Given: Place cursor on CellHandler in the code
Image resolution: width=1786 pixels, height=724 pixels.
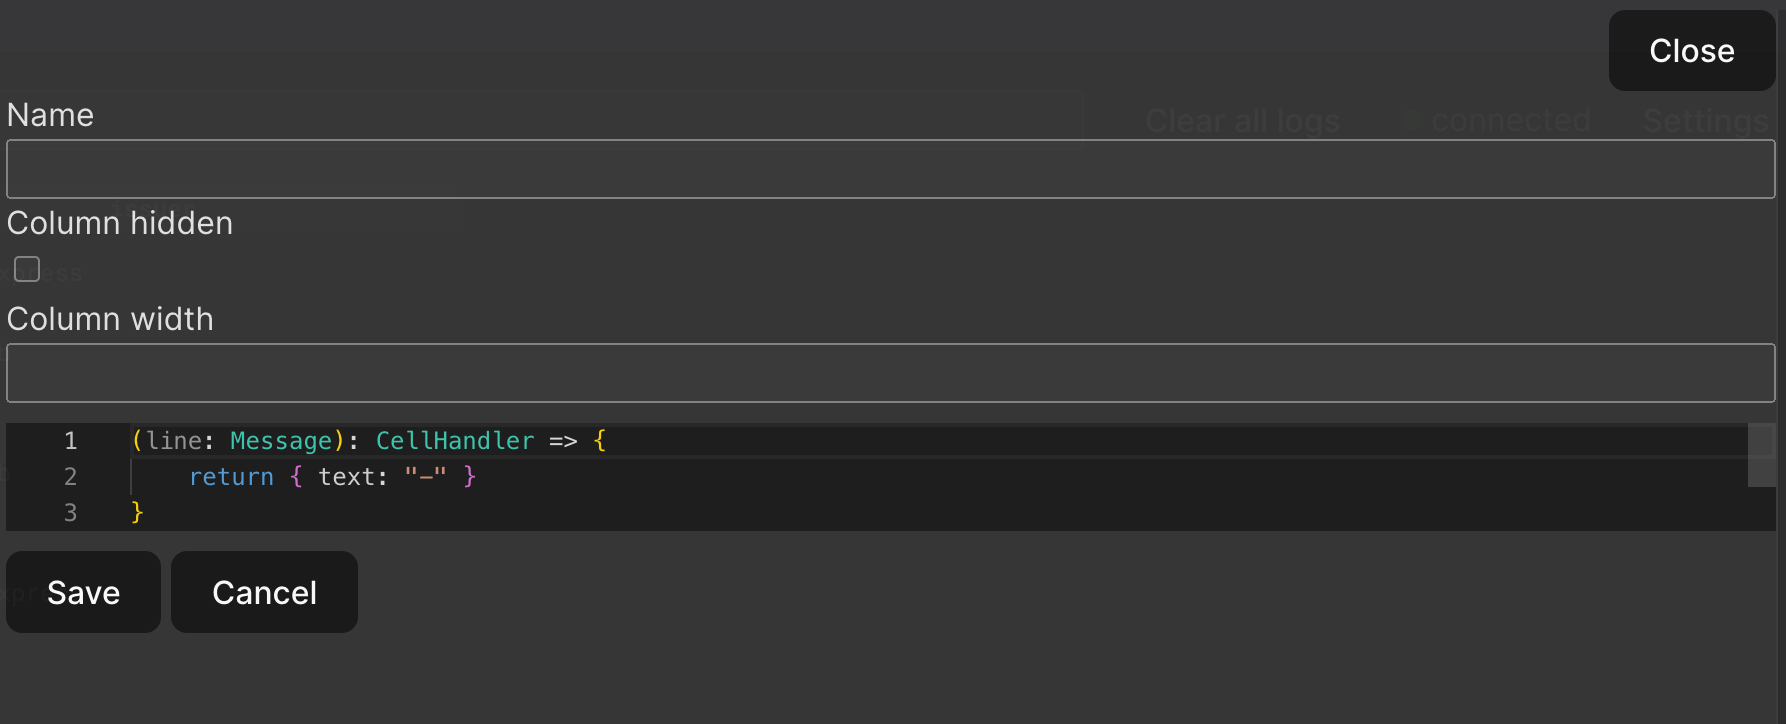Looking at the screenshot, I should (455, 441).
